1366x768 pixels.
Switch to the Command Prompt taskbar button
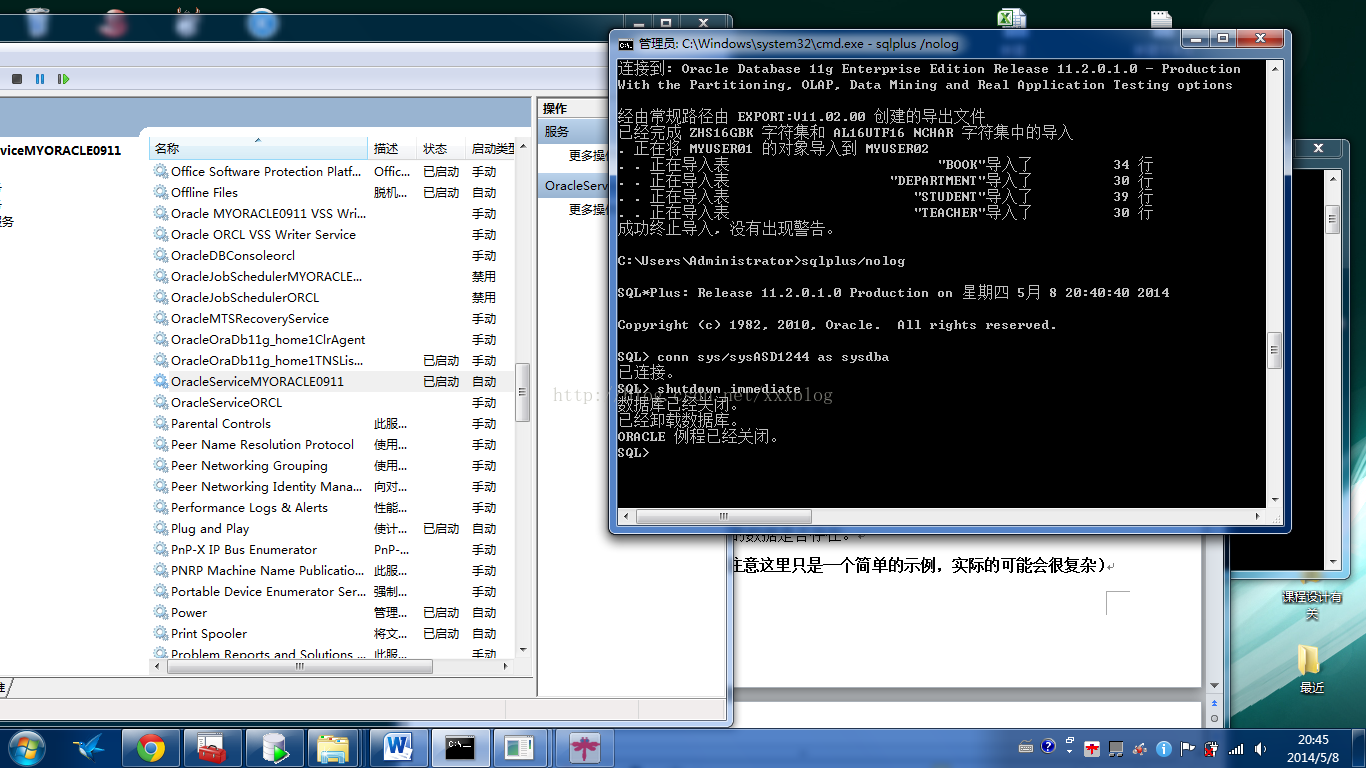pyautogui.click(x=460, y=747)
